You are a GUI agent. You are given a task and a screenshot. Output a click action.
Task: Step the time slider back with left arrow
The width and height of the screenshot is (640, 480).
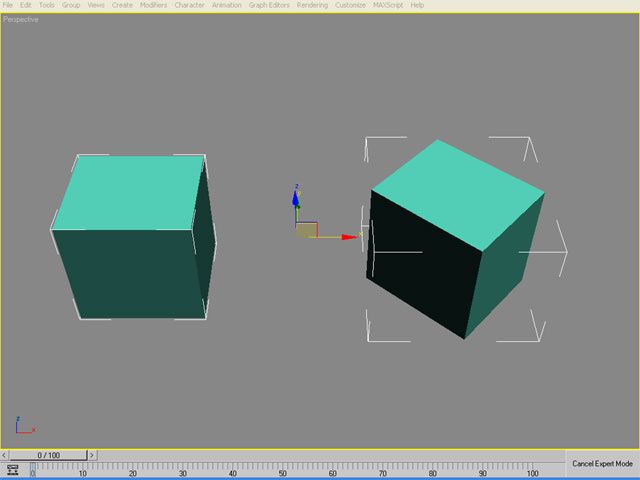(4, 455)
